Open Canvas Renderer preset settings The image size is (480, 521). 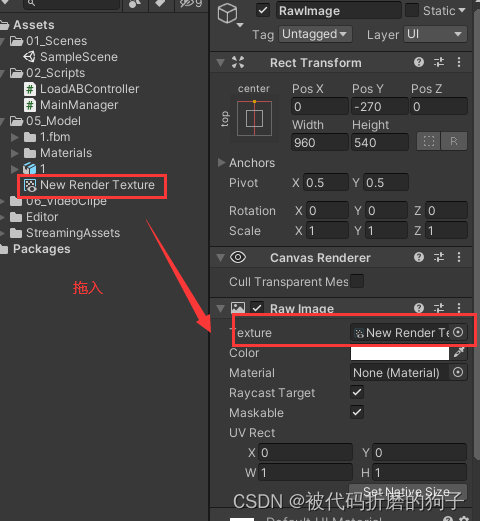(x=439, y=257)
